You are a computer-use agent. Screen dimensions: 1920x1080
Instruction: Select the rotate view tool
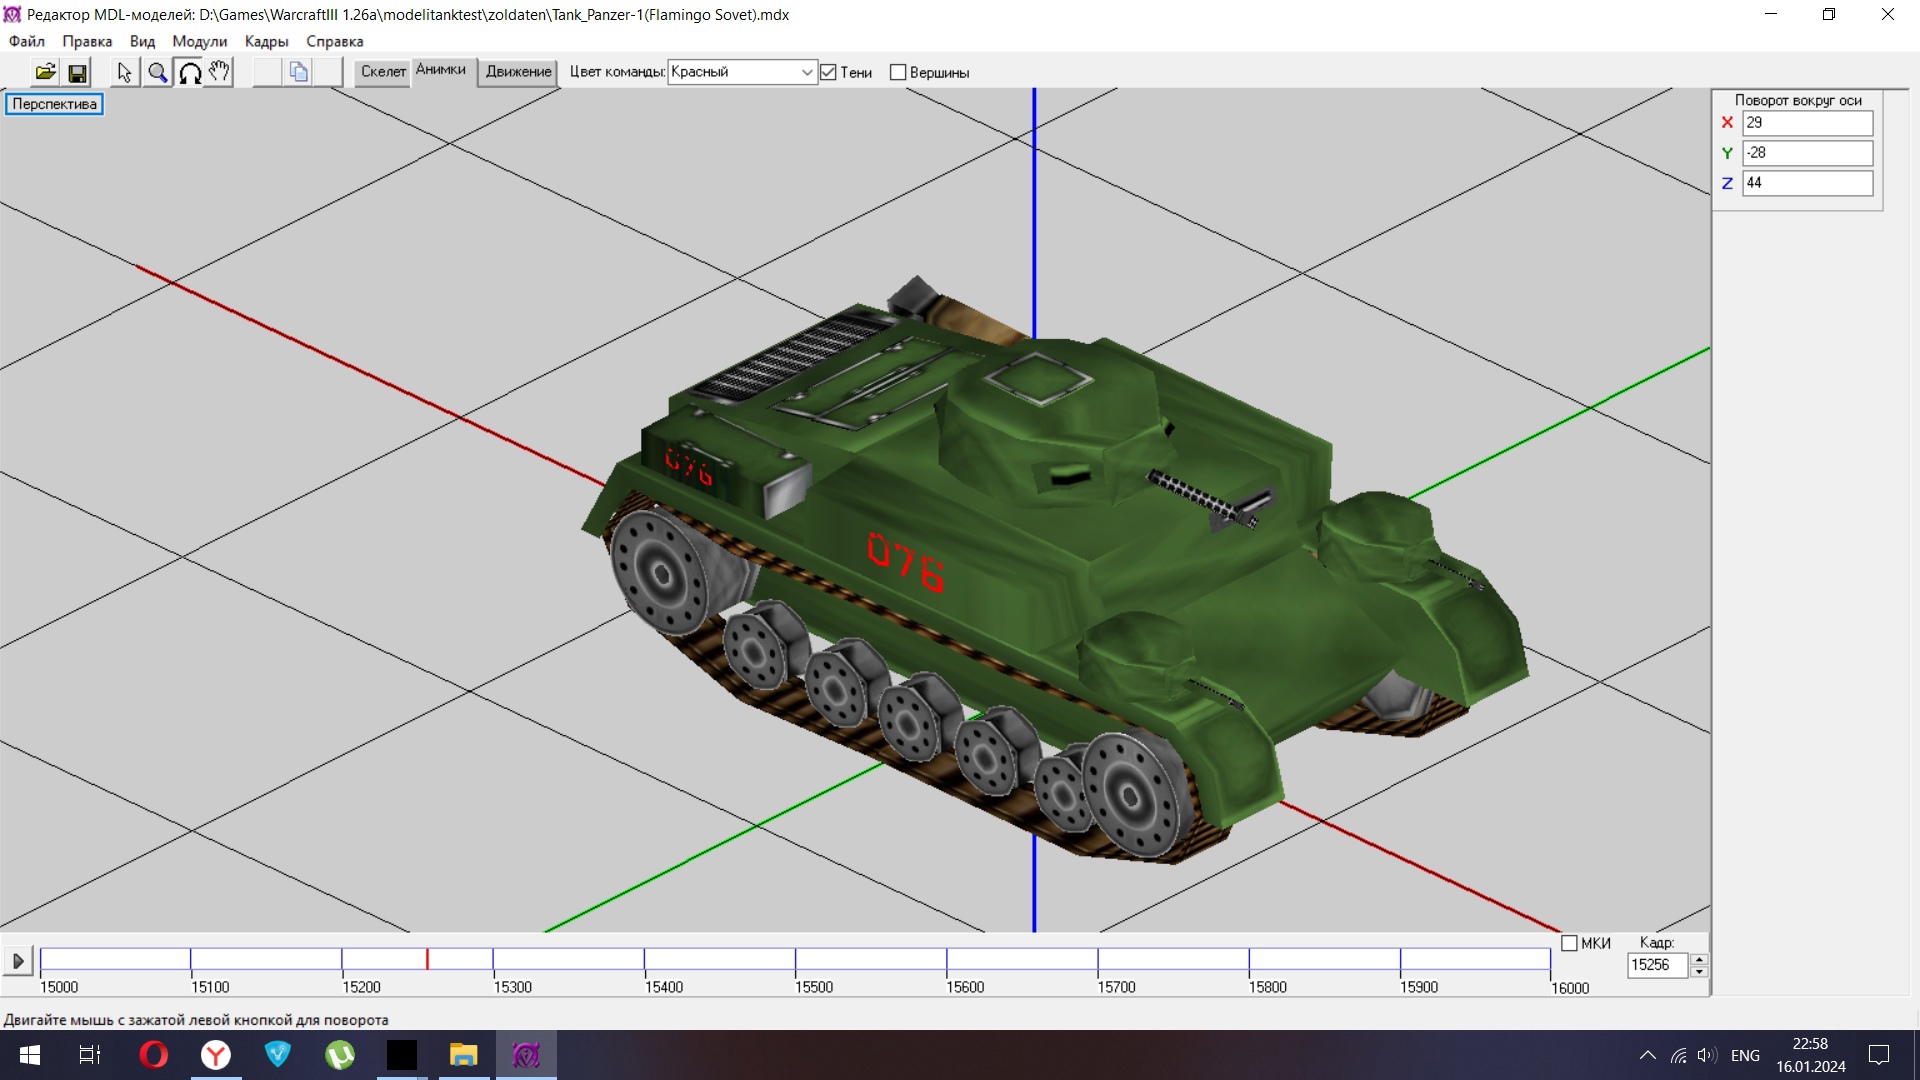[189, 72]
